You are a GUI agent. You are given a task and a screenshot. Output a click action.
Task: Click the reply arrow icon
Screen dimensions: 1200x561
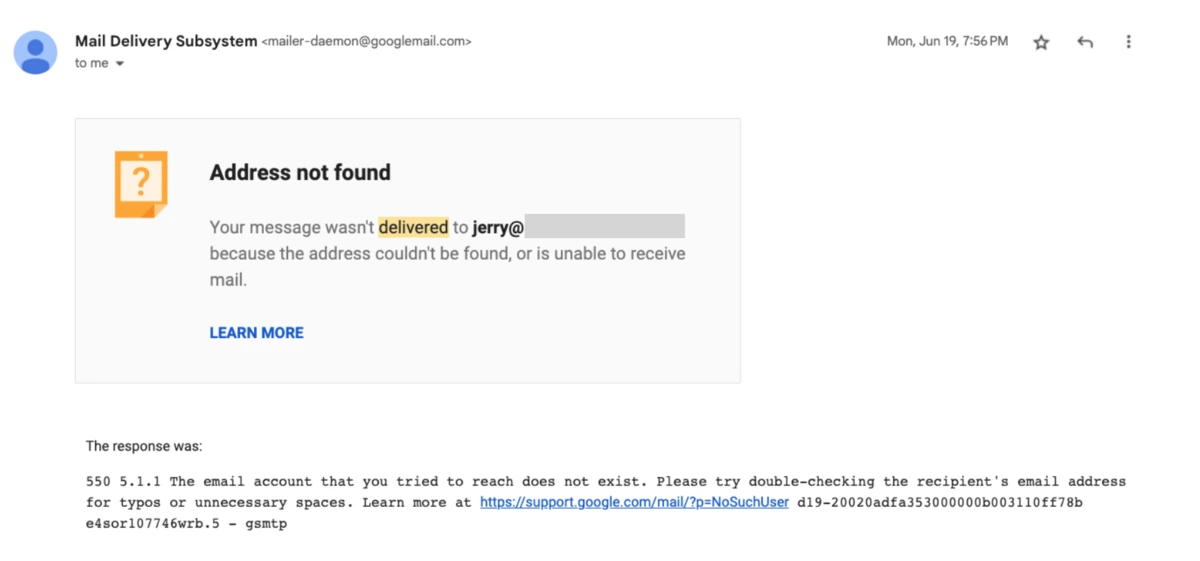tap(1085, 42)
